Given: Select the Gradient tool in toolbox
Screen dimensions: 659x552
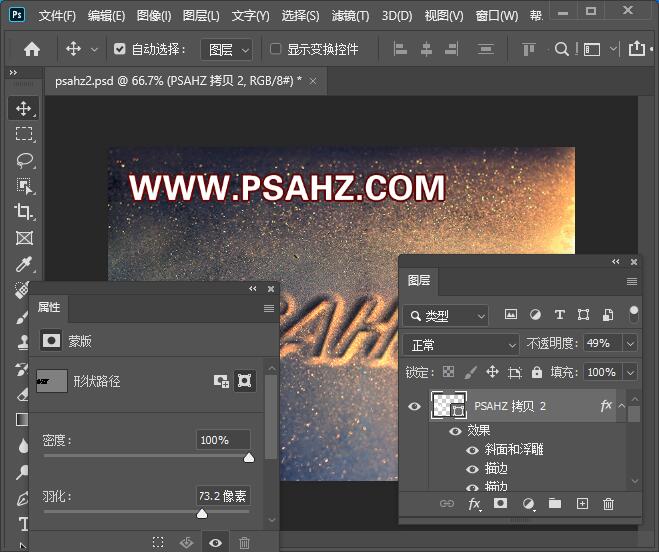Looking at the screenshot, I should (x=22, y=420).
